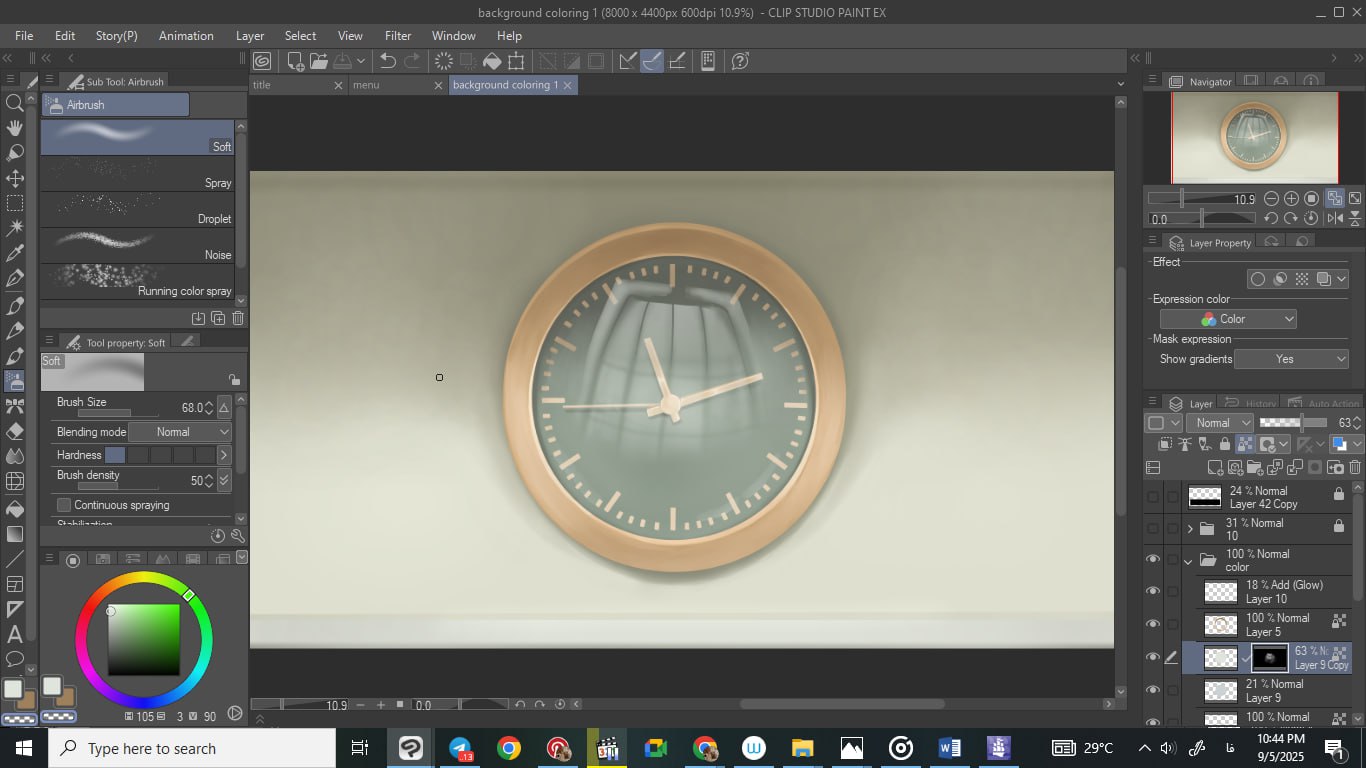Click the Fill bucket icon in command bar
The width and height of the screenshot is (1366, 768).
492,61
